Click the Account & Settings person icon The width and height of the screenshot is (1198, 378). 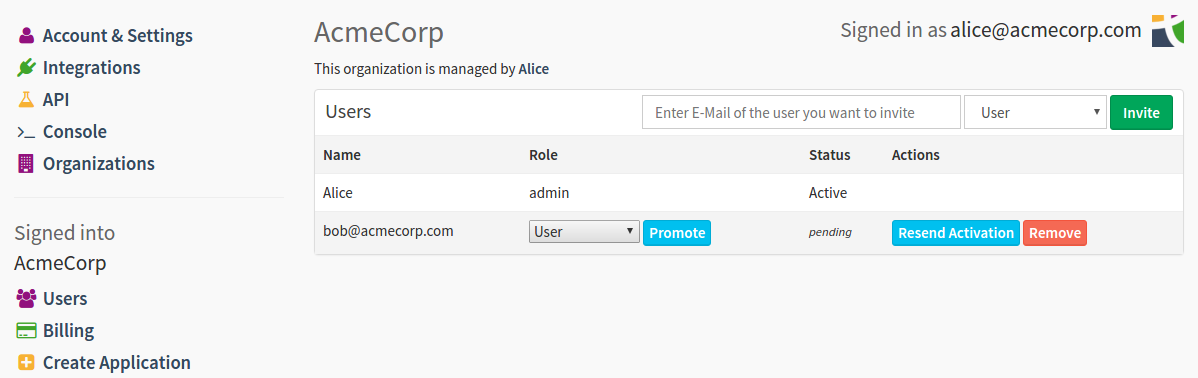pyautogui.click(x=26, y=36)
